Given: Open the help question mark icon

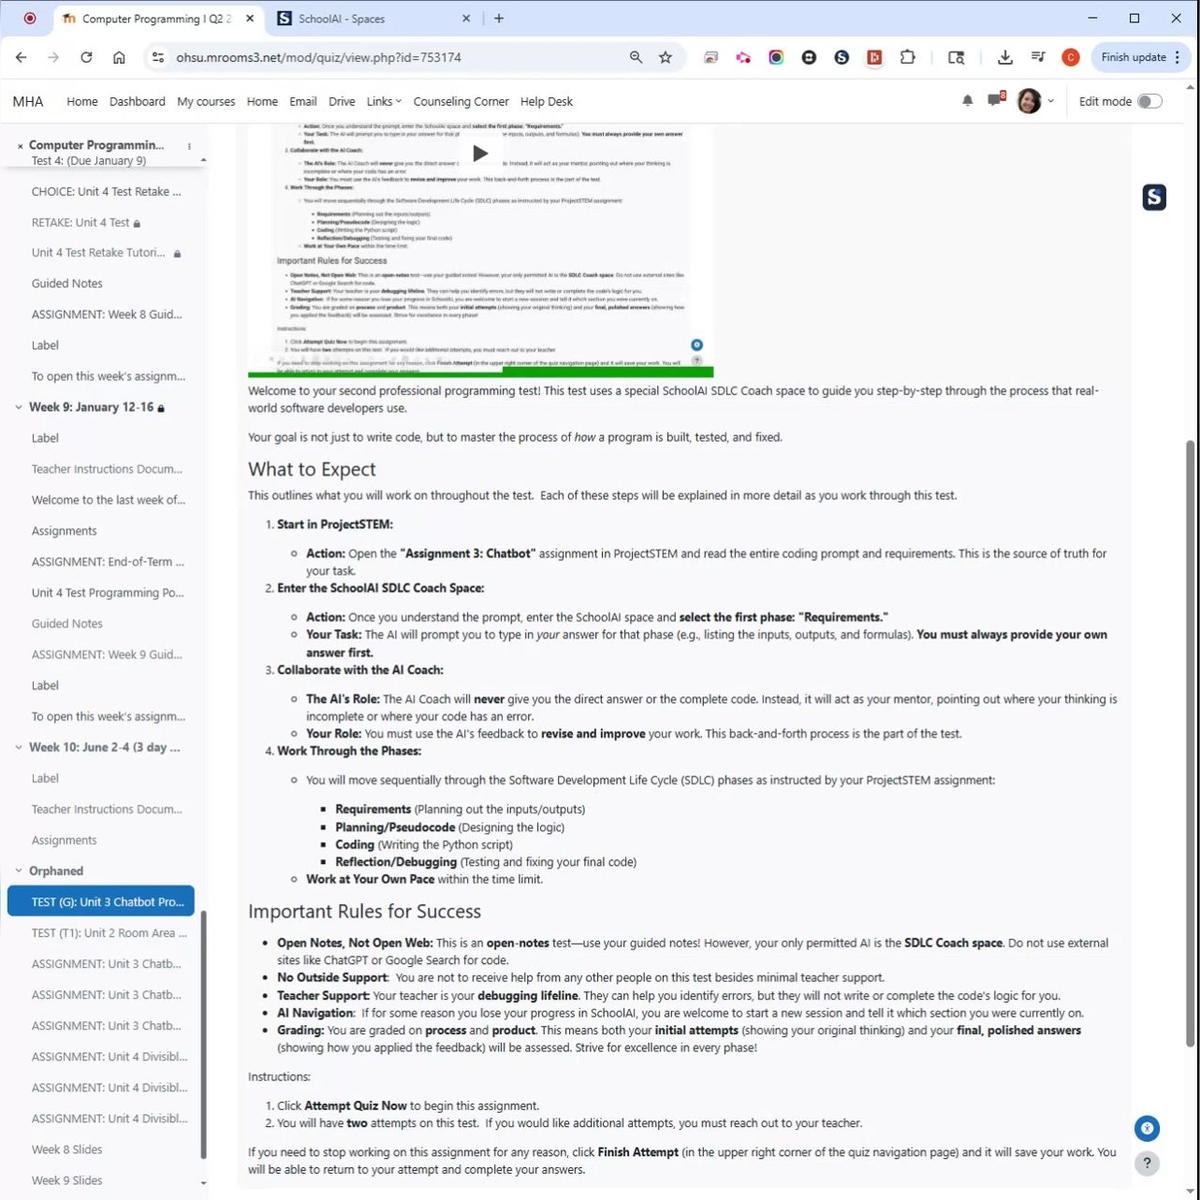Looking at the screenshot, I should coord(1146,1163).
